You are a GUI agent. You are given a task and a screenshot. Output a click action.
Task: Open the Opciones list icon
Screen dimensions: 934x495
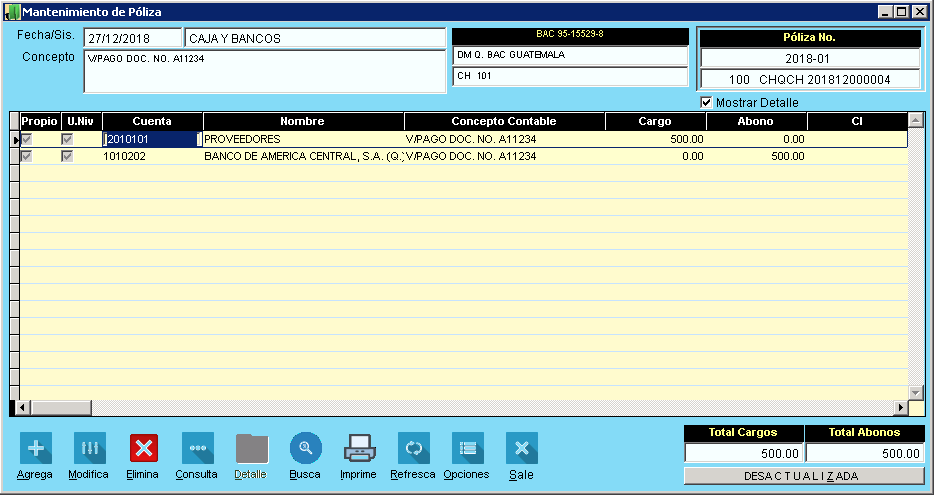466,448
